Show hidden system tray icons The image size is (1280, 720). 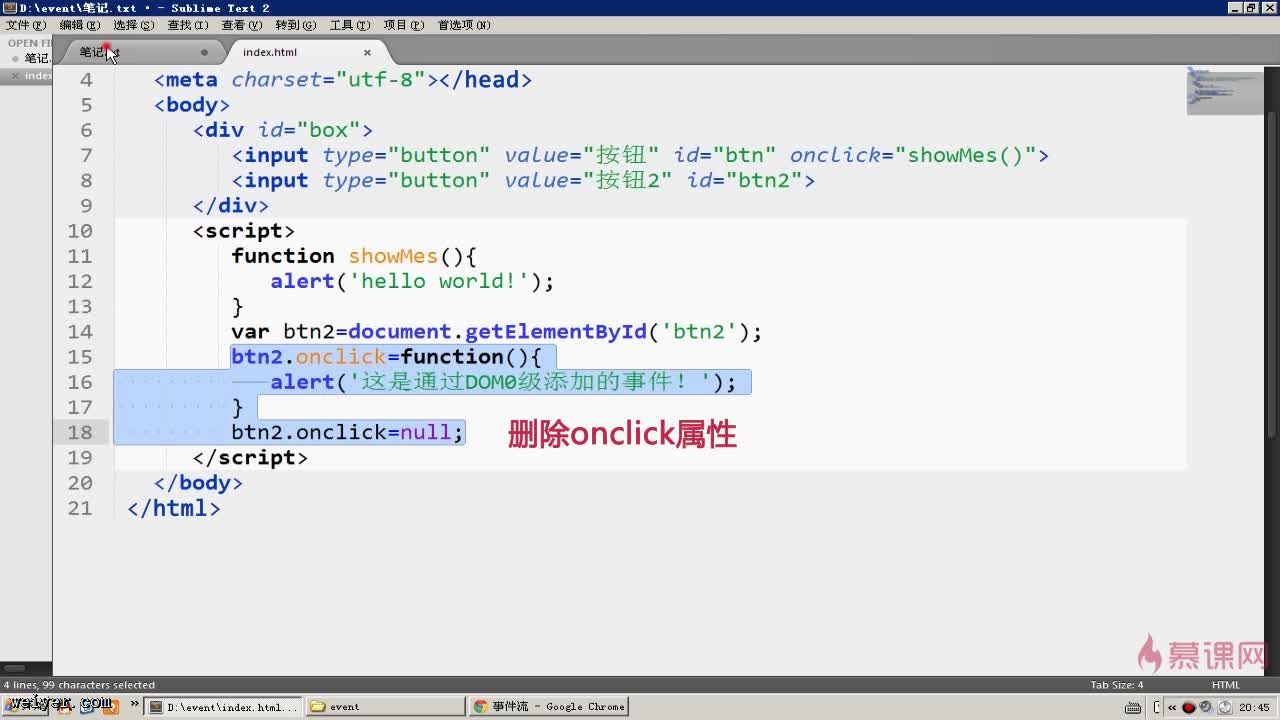[1172, 707]
